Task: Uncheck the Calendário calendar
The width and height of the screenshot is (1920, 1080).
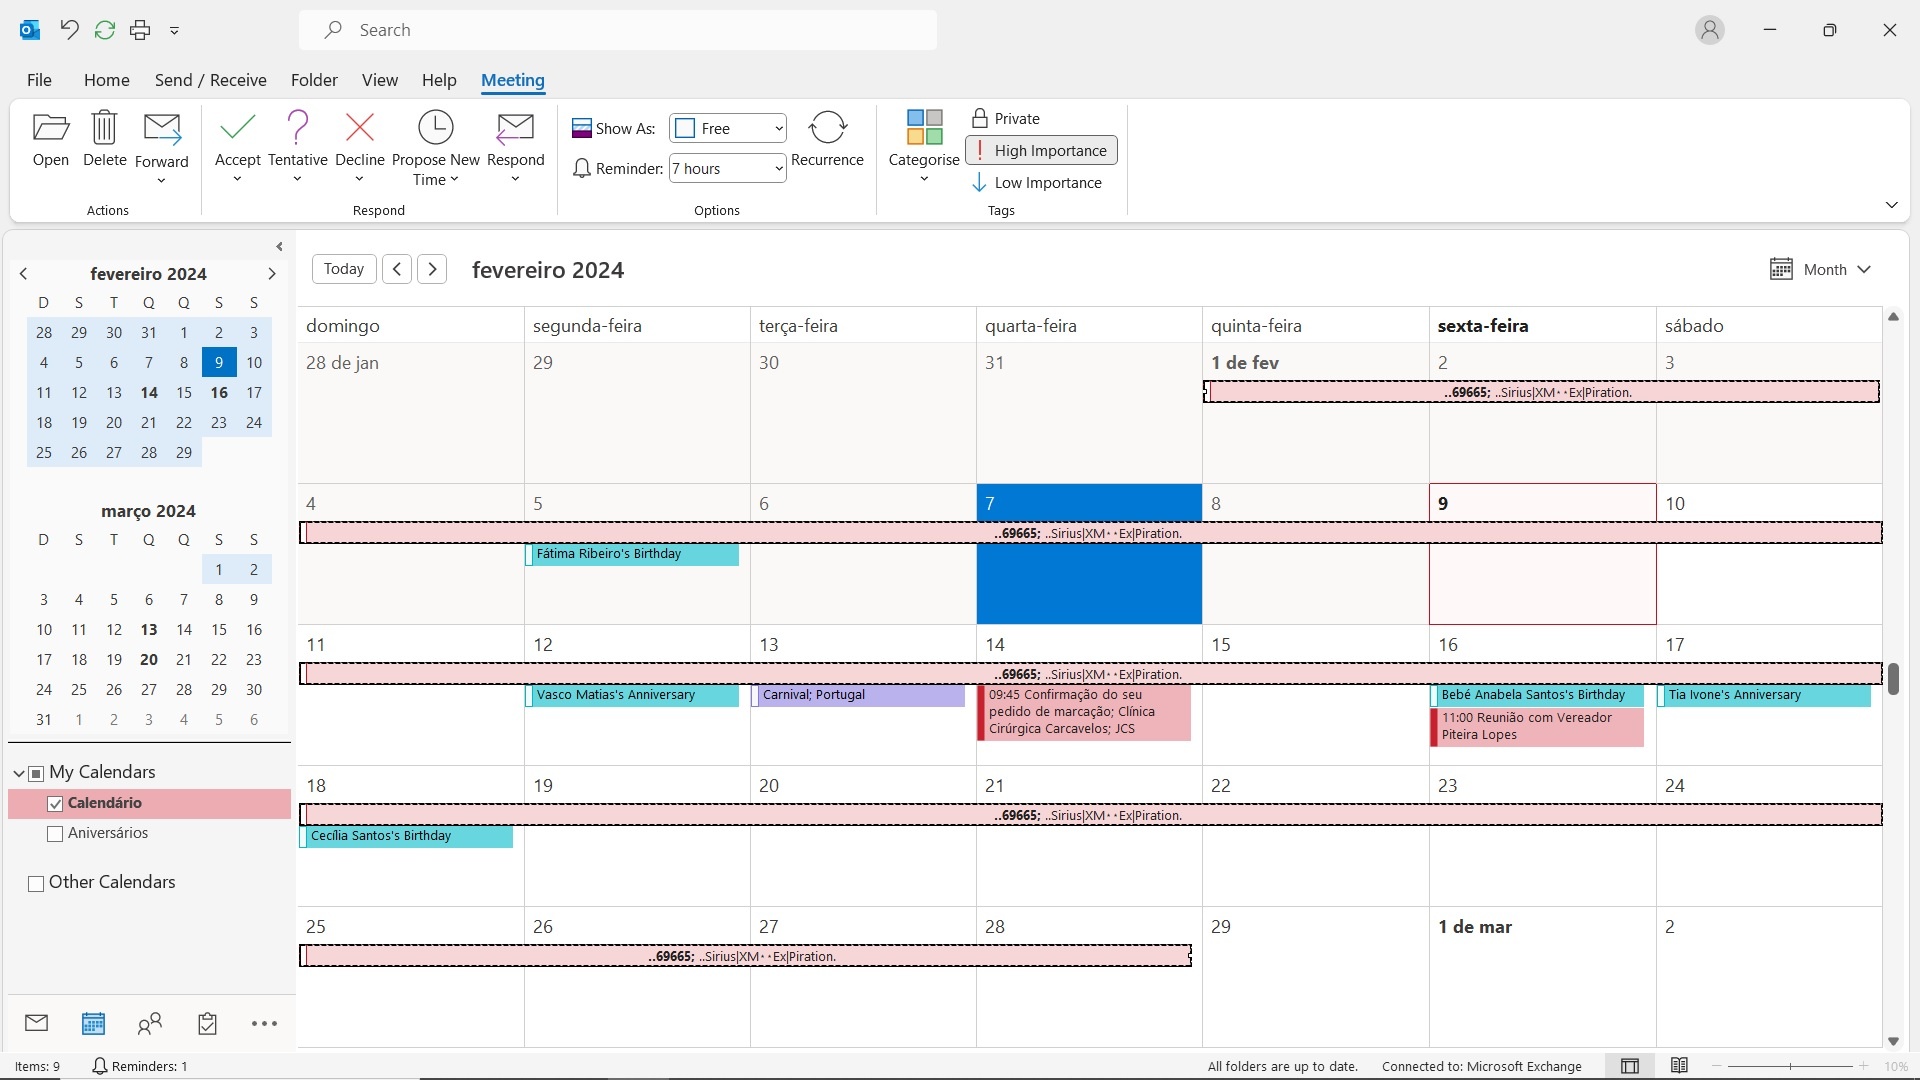Action: pos(54,803)
